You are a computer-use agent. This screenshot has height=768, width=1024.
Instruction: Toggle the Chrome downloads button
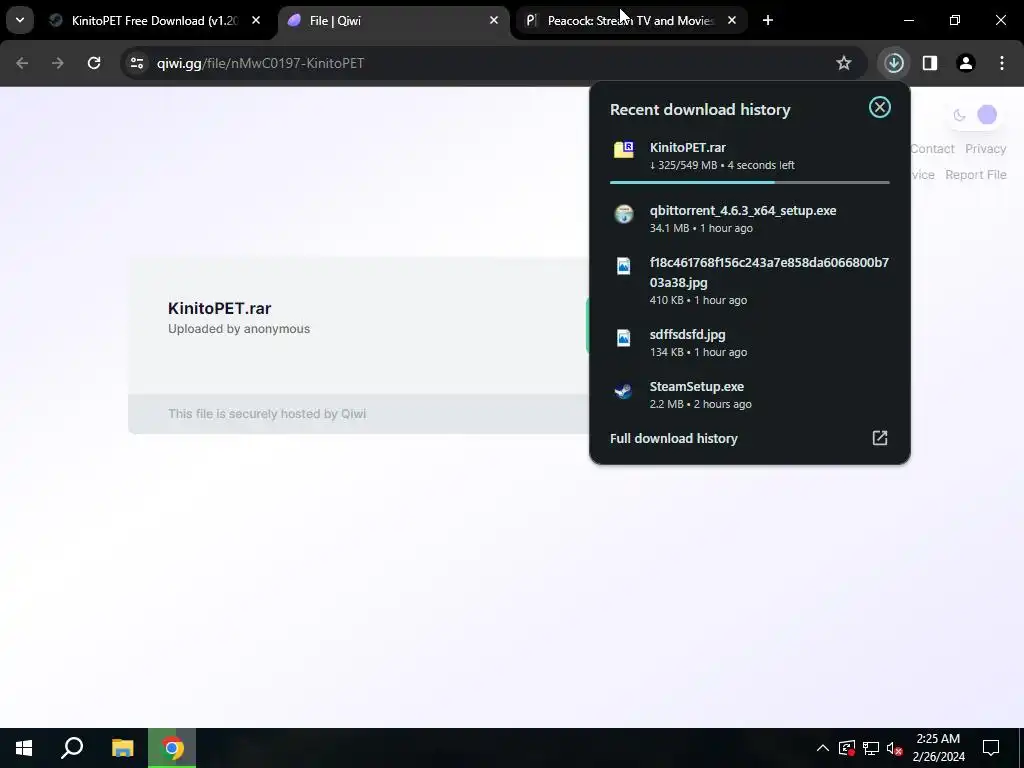tap(894, 63)
